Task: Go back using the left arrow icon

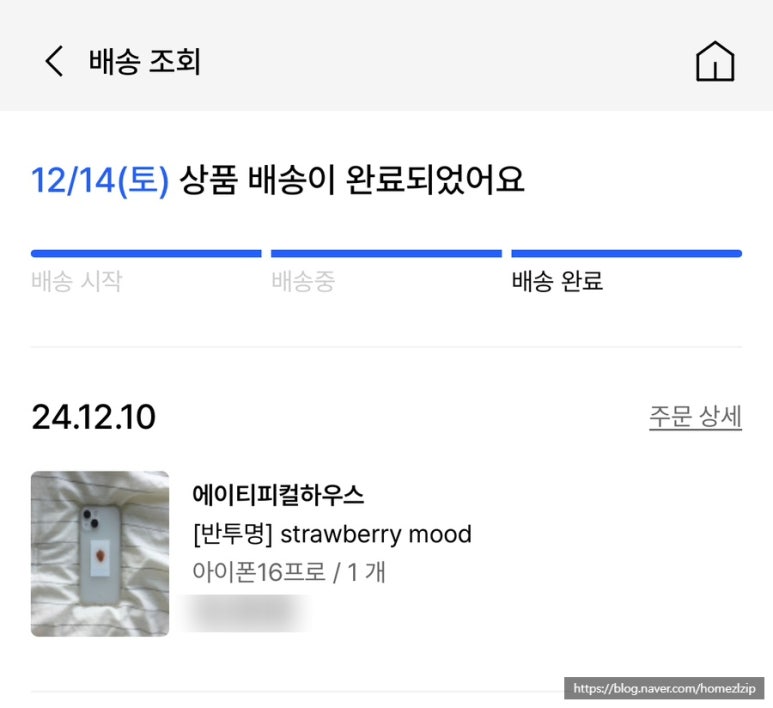Action: tap(54, 61)
